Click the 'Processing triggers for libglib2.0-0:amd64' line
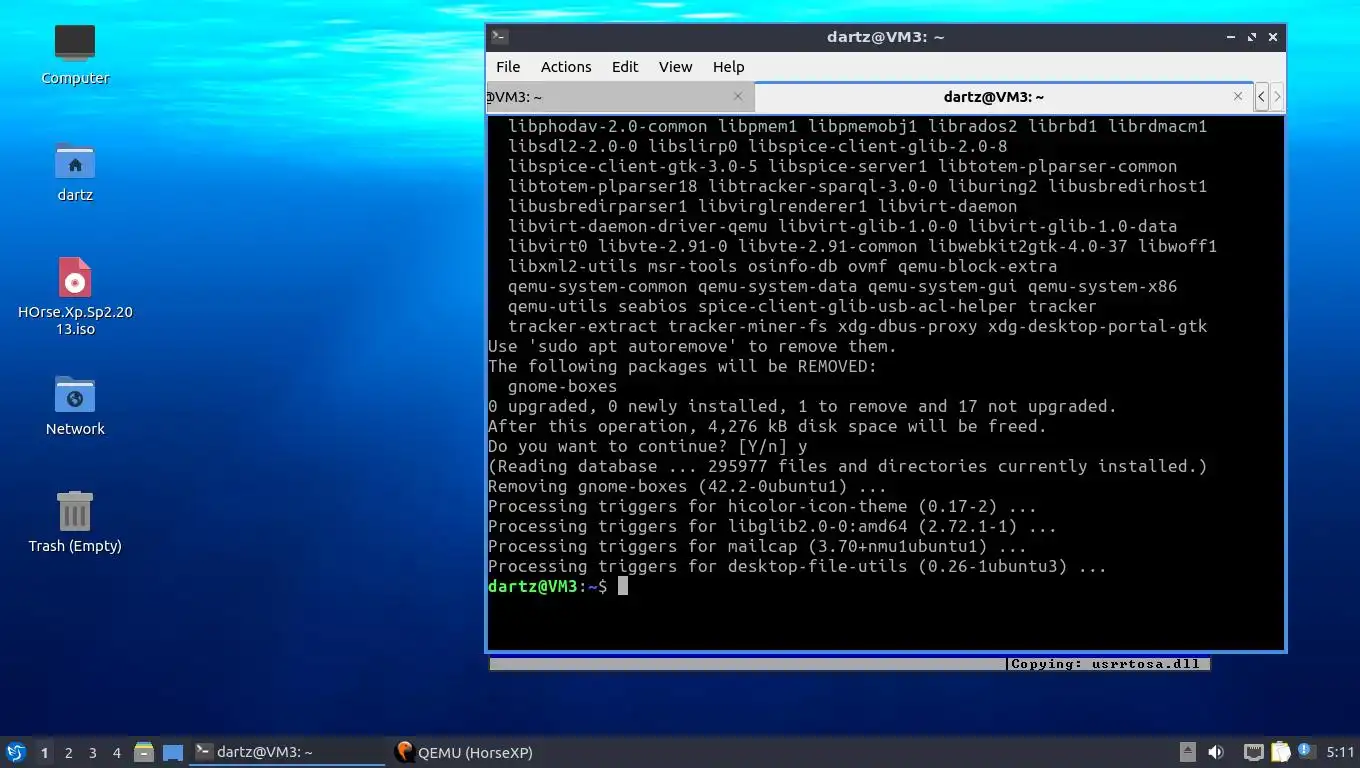1360x768 pixels. 772,526
